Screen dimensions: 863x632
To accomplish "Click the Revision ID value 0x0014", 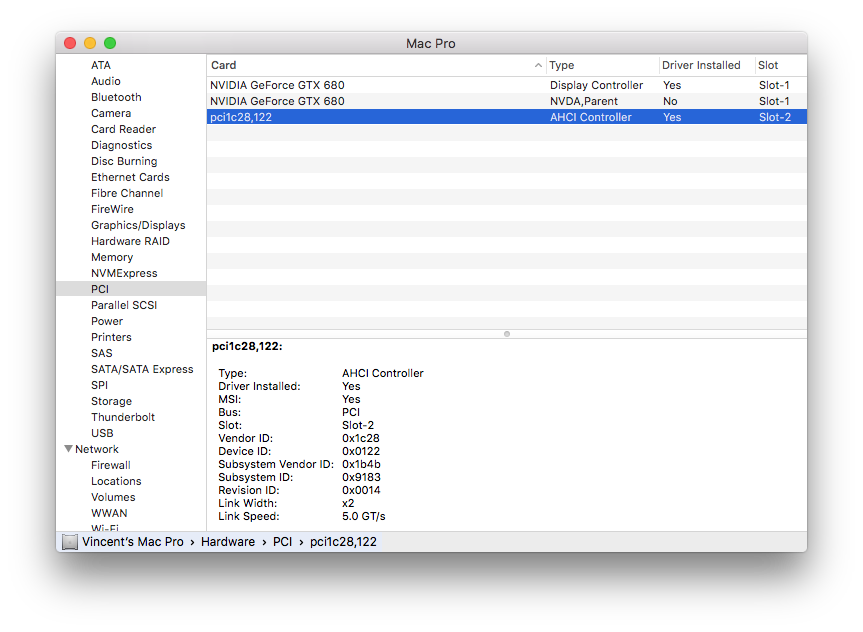I will click(x=361, y=490).
